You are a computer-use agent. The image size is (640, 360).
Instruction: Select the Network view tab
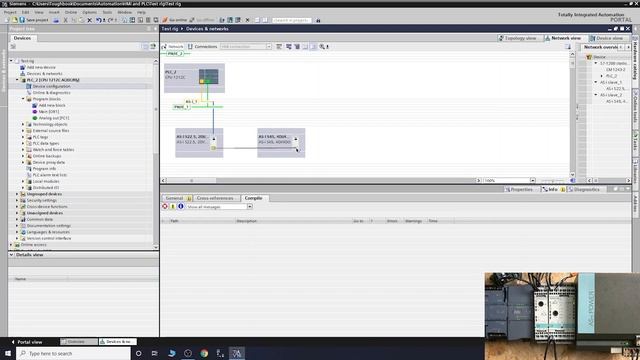pos(565,38)
